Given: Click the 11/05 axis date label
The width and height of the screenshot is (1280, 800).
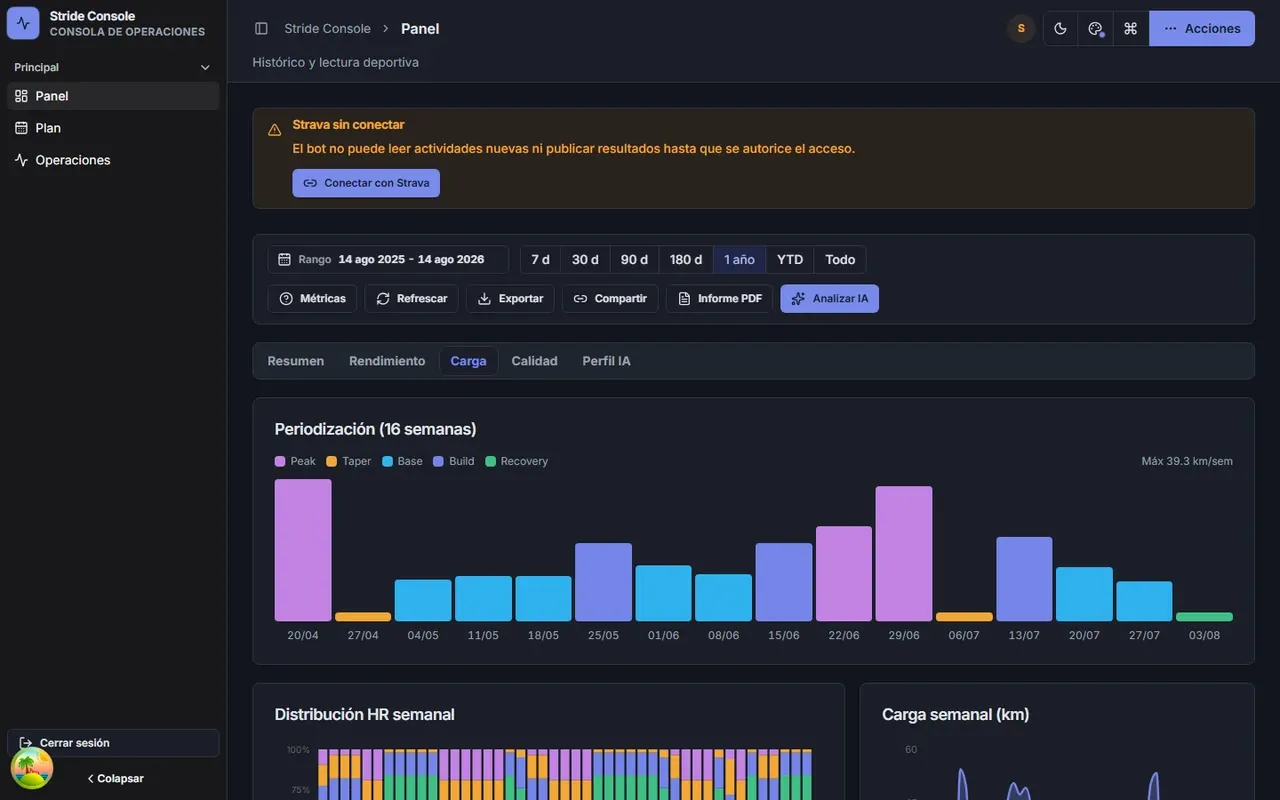Looking at the screenshot, I should pyautogui.click(x=483, y=636).
